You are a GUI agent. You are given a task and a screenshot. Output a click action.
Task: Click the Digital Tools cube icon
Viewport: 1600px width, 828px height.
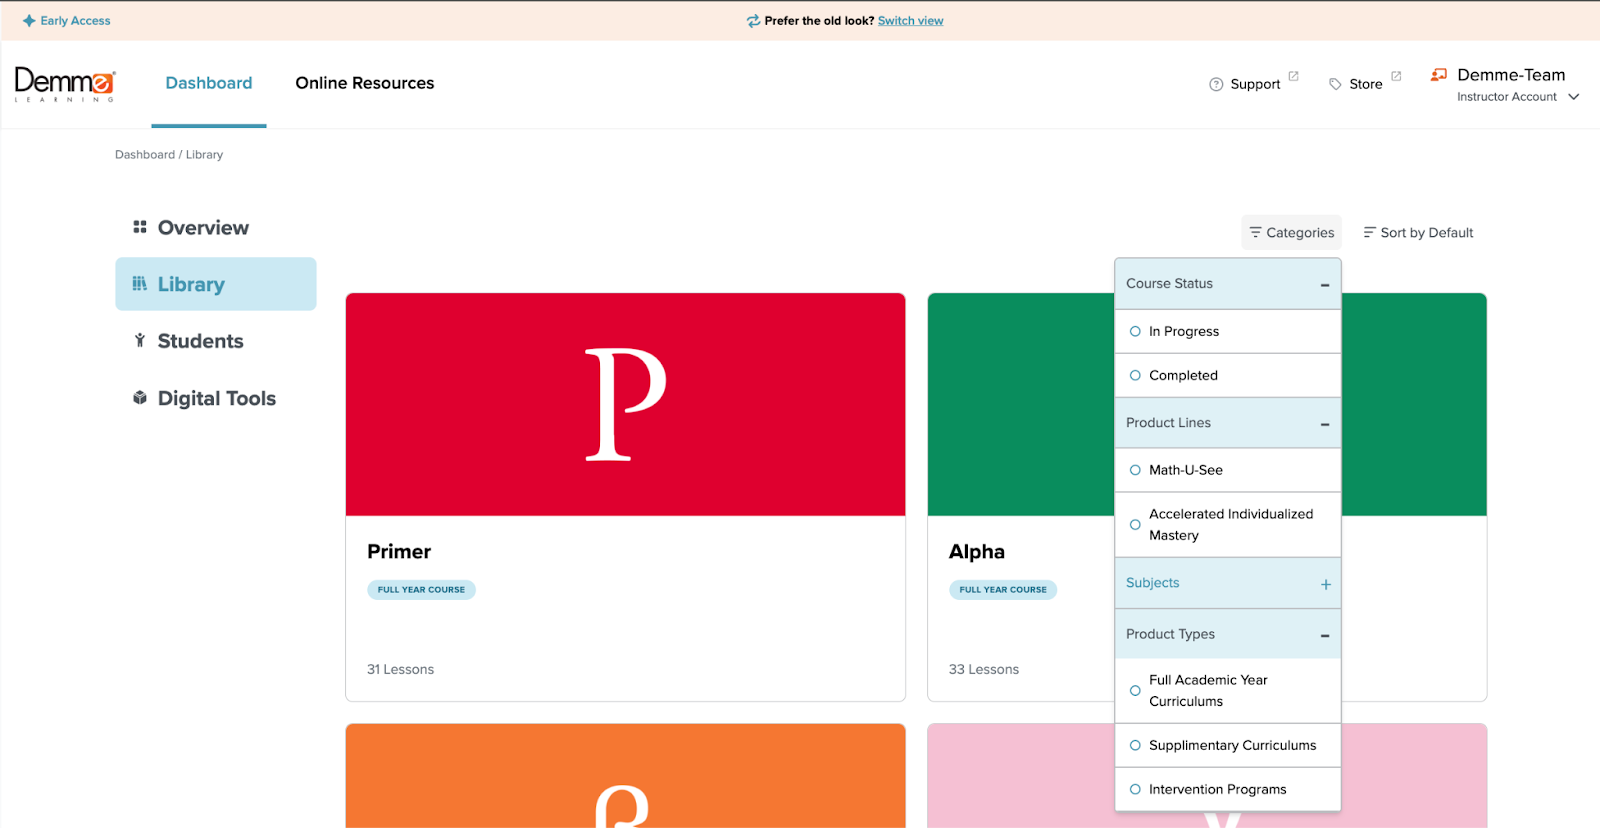140,397
